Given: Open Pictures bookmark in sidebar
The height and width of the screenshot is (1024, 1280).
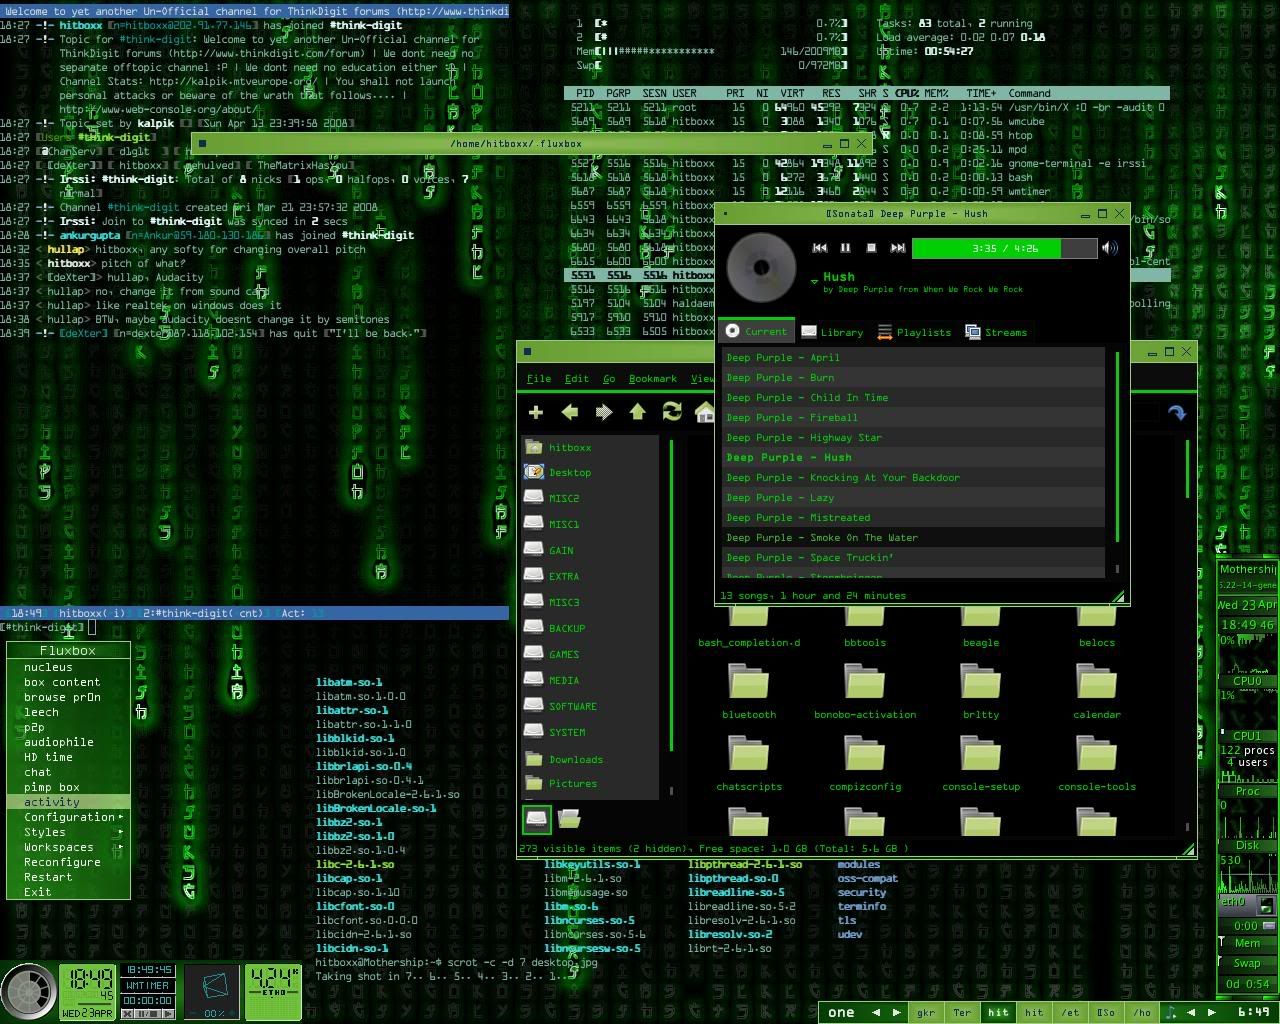Looking at the screenshot, I should tap(591, 784).
